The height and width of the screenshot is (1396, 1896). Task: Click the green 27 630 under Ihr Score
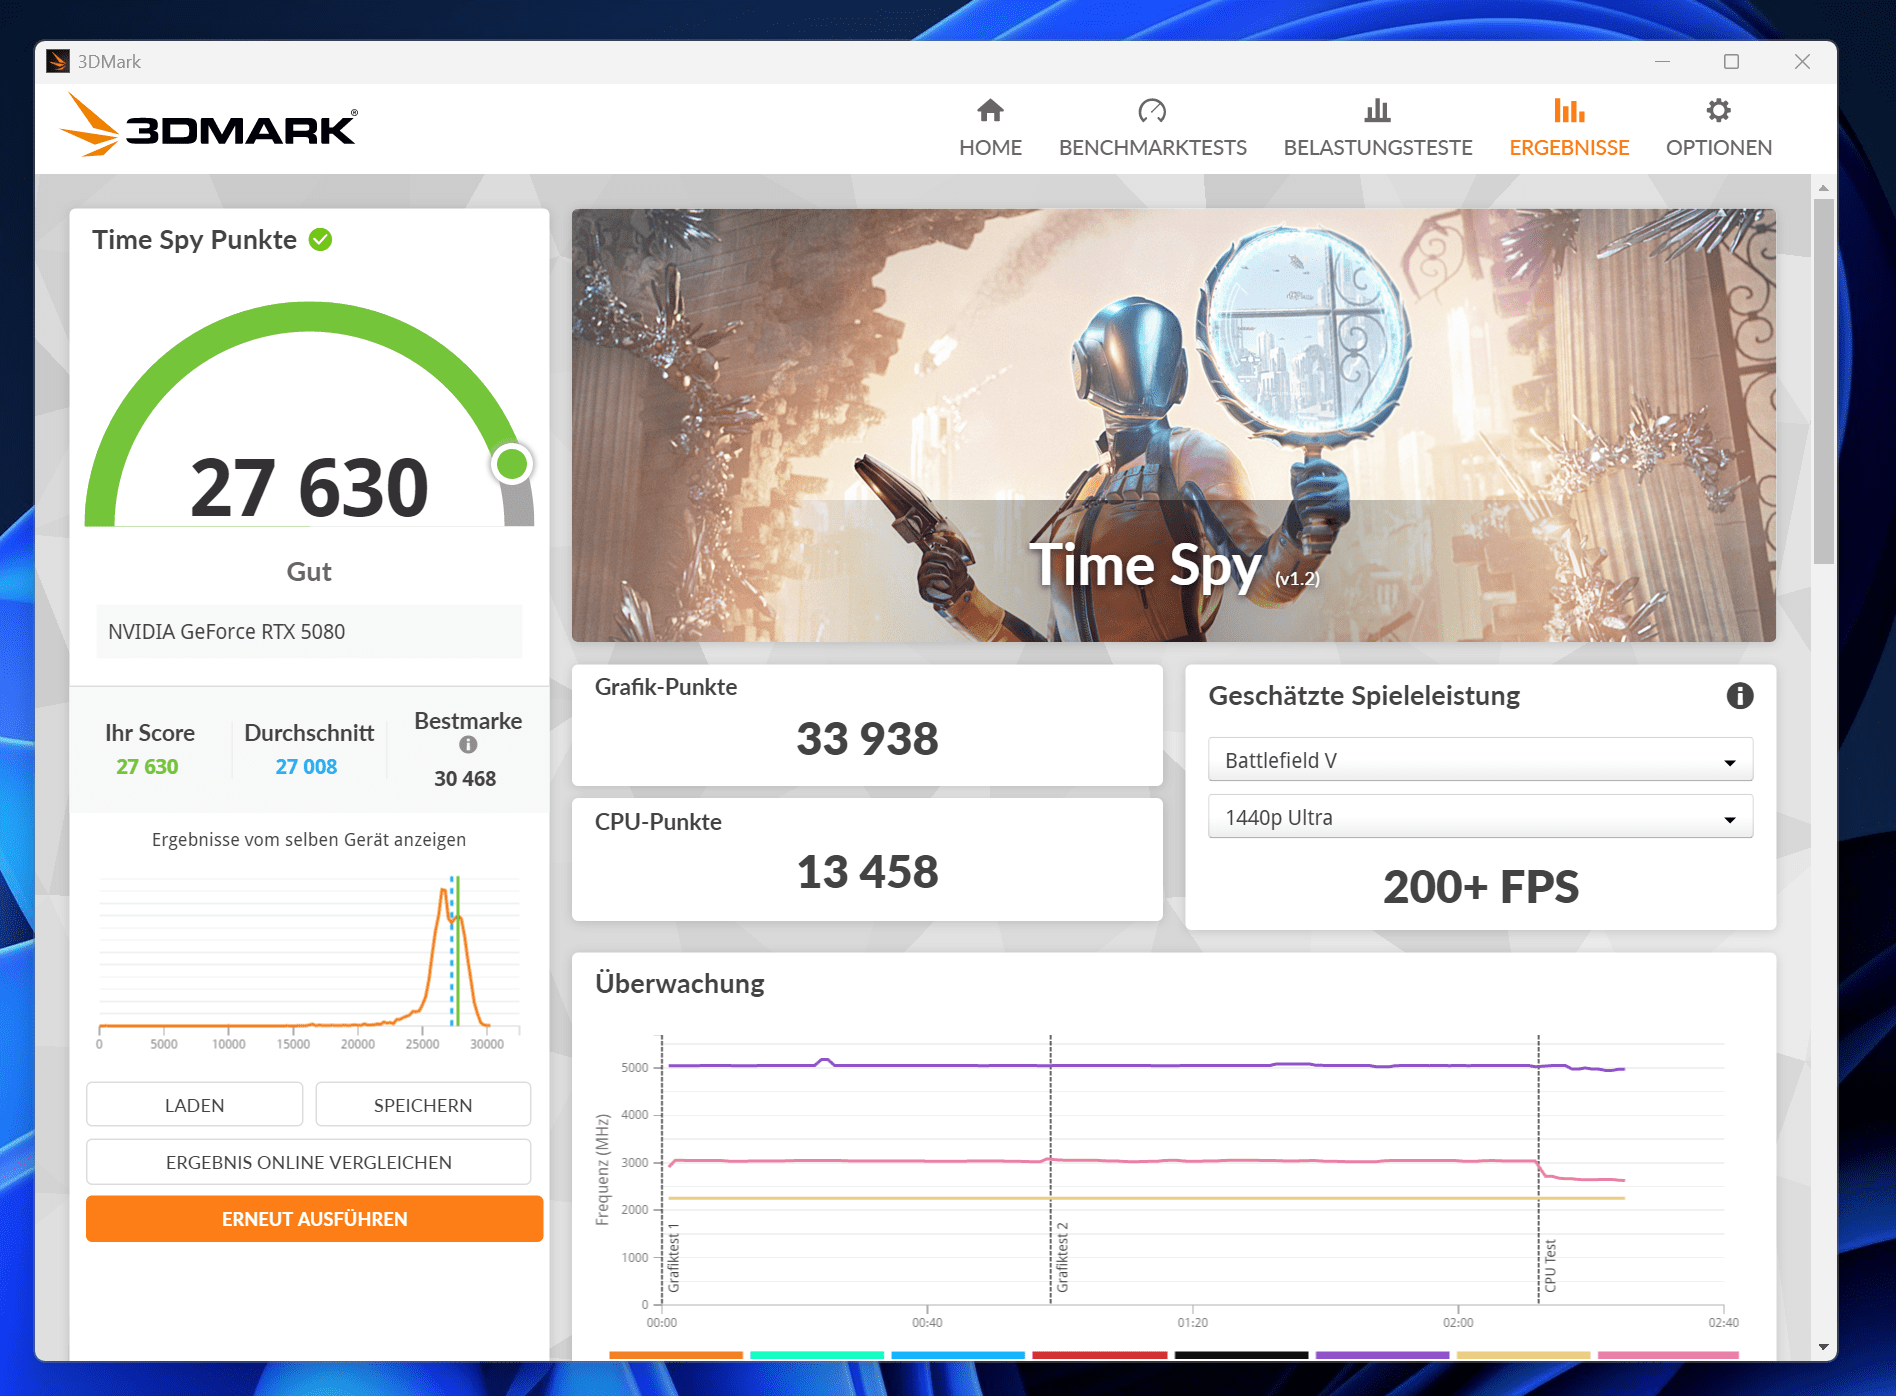pyautogui.click(x=147, y=767)
